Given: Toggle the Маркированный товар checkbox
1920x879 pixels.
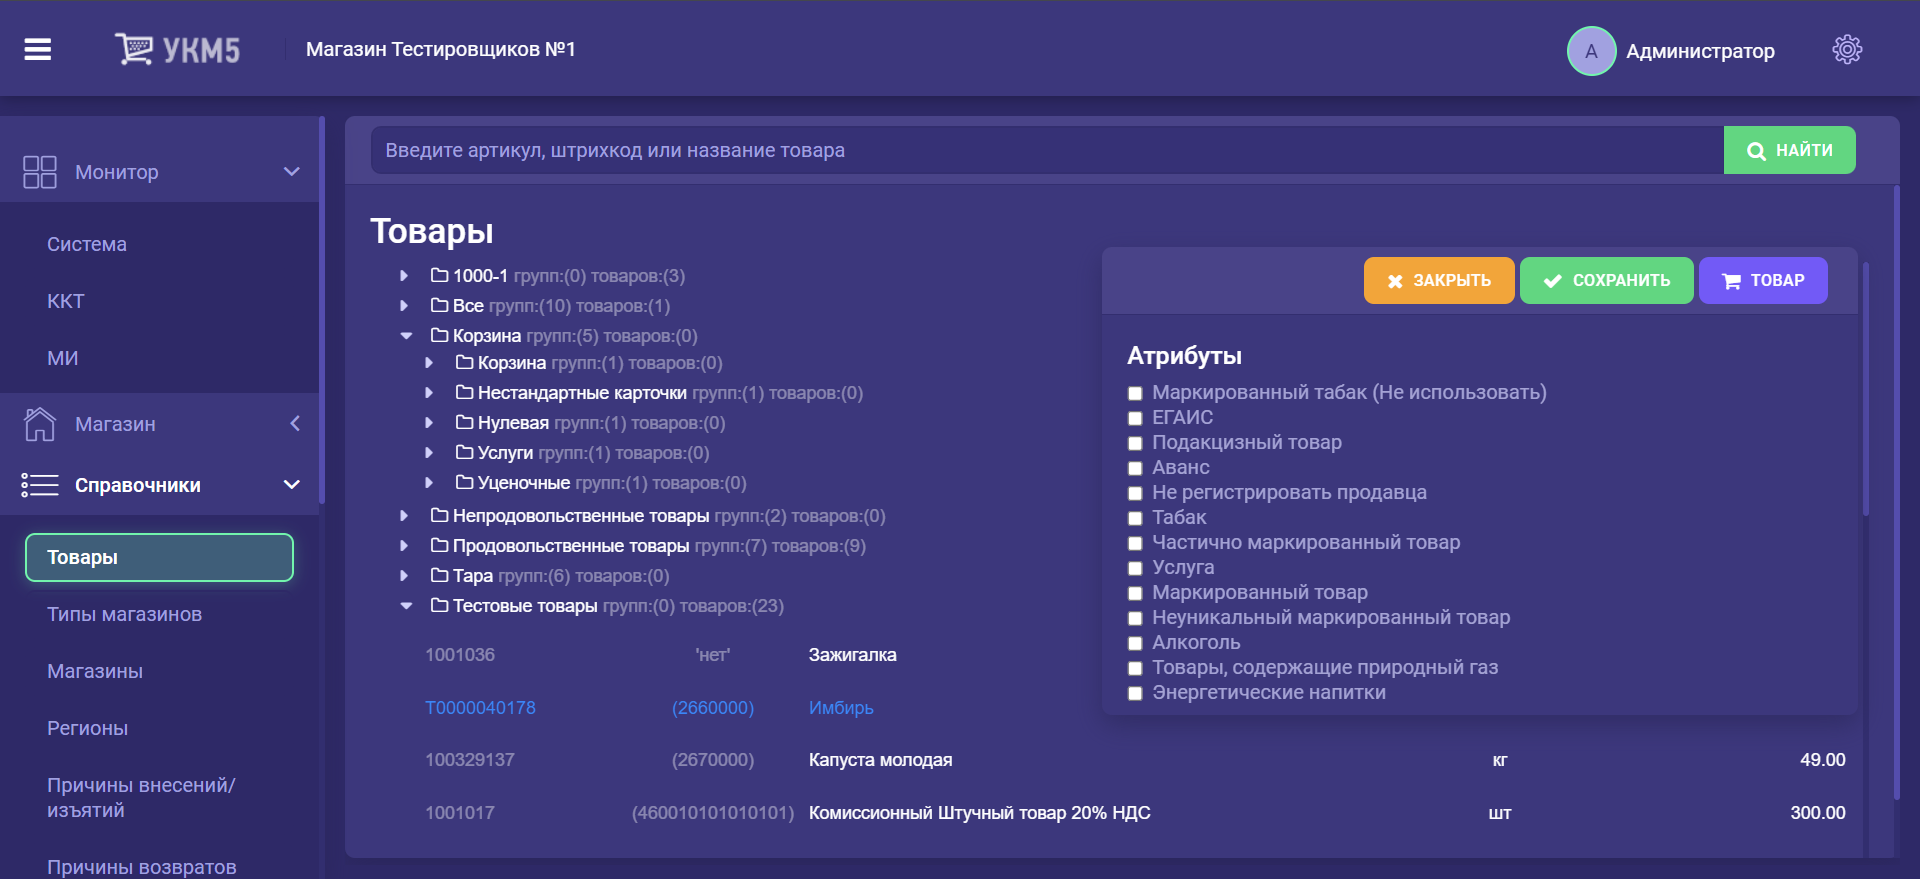Looking at the screenshot, I should 1135,593.
